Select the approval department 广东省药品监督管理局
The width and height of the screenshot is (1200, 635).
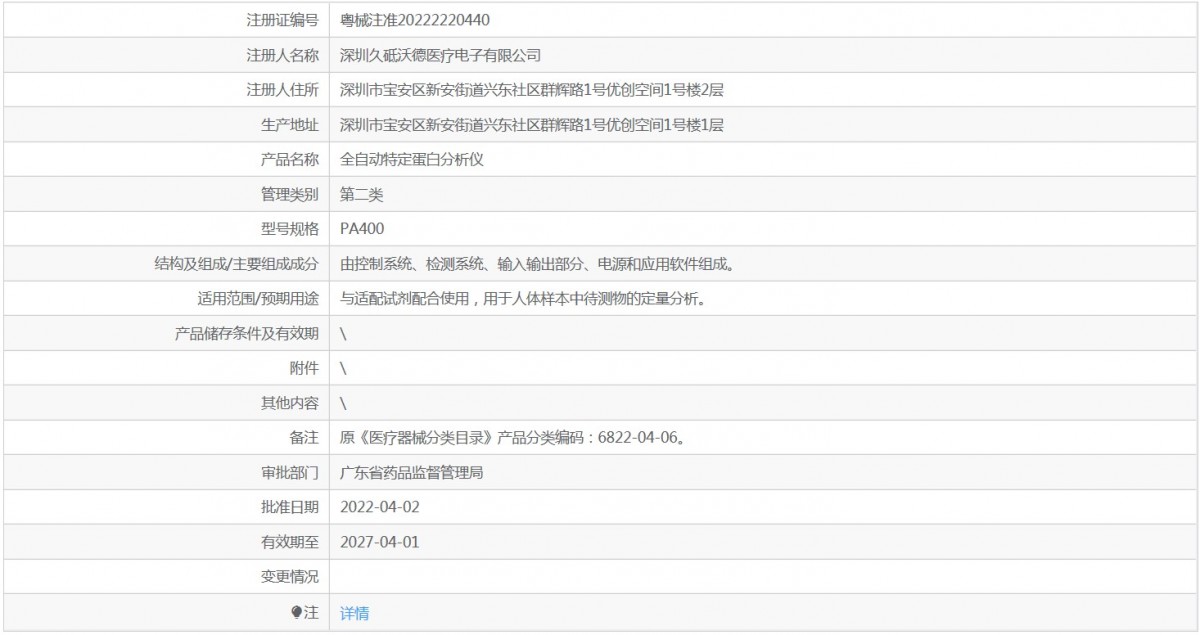[412, 472]
